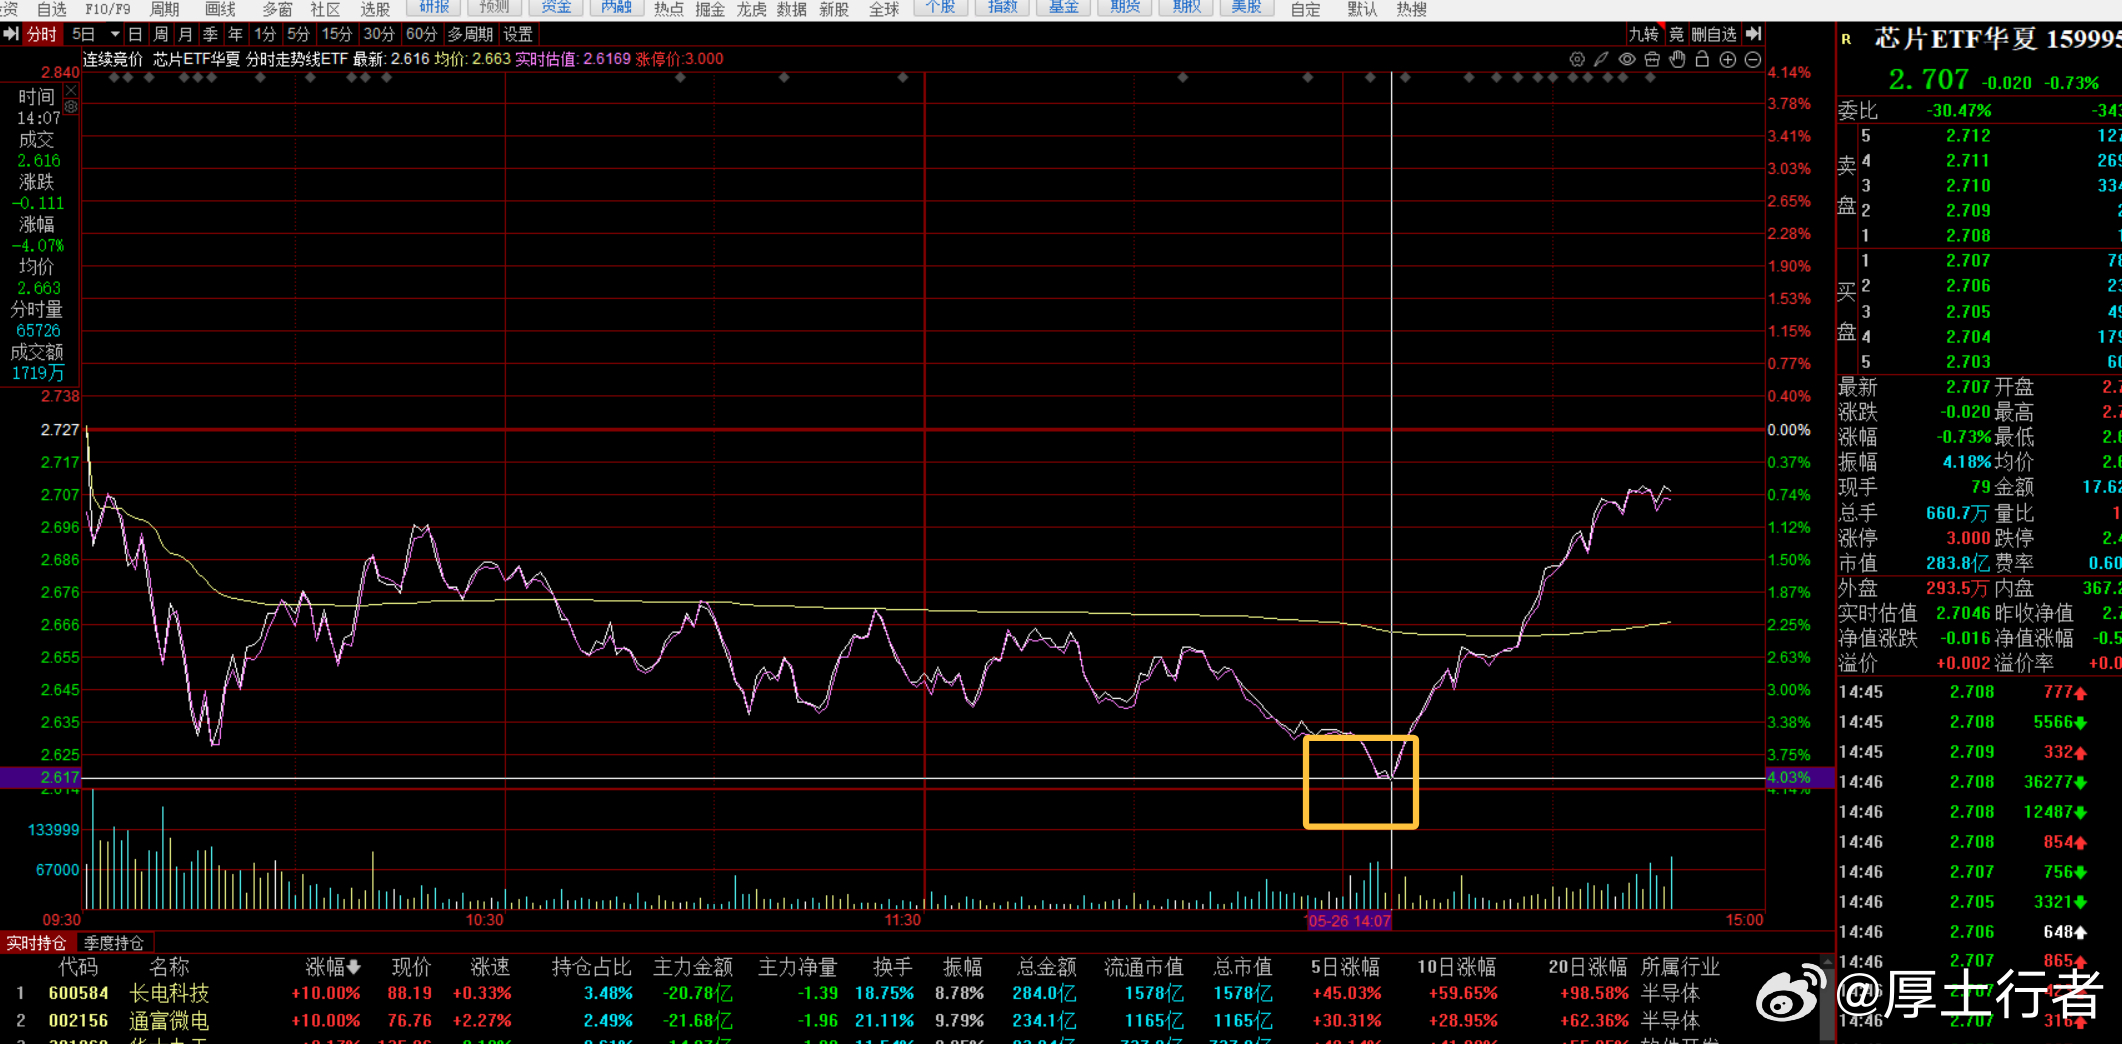Open chart settings gear icon
2122x1044 pixels.
coord(1577,60)
